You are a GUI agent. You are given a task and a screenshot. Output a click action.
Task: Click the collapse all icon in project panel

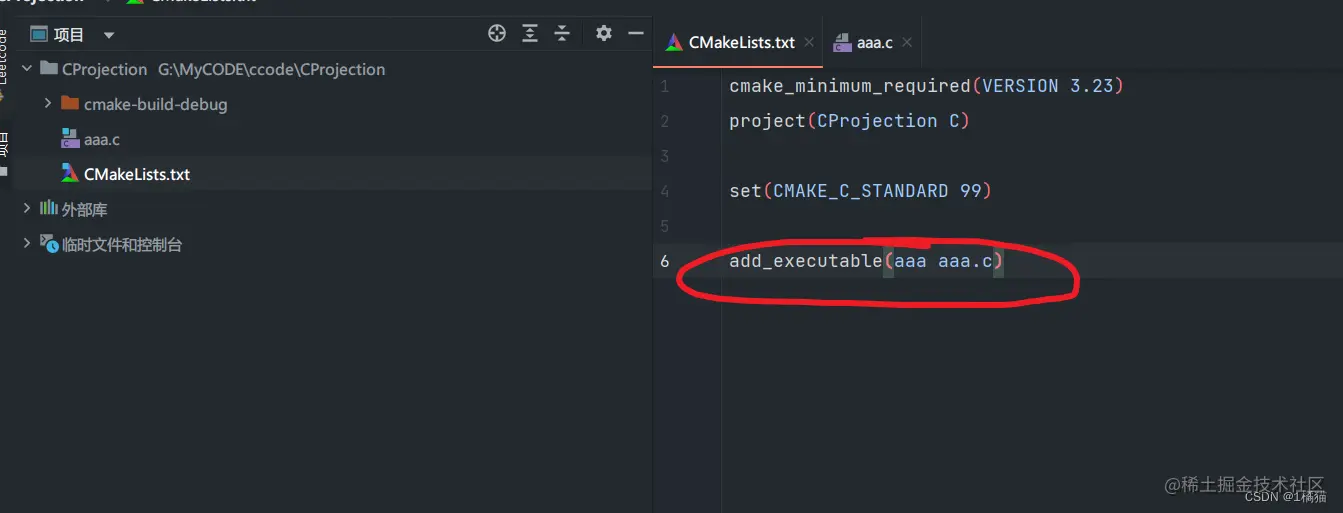562,34
